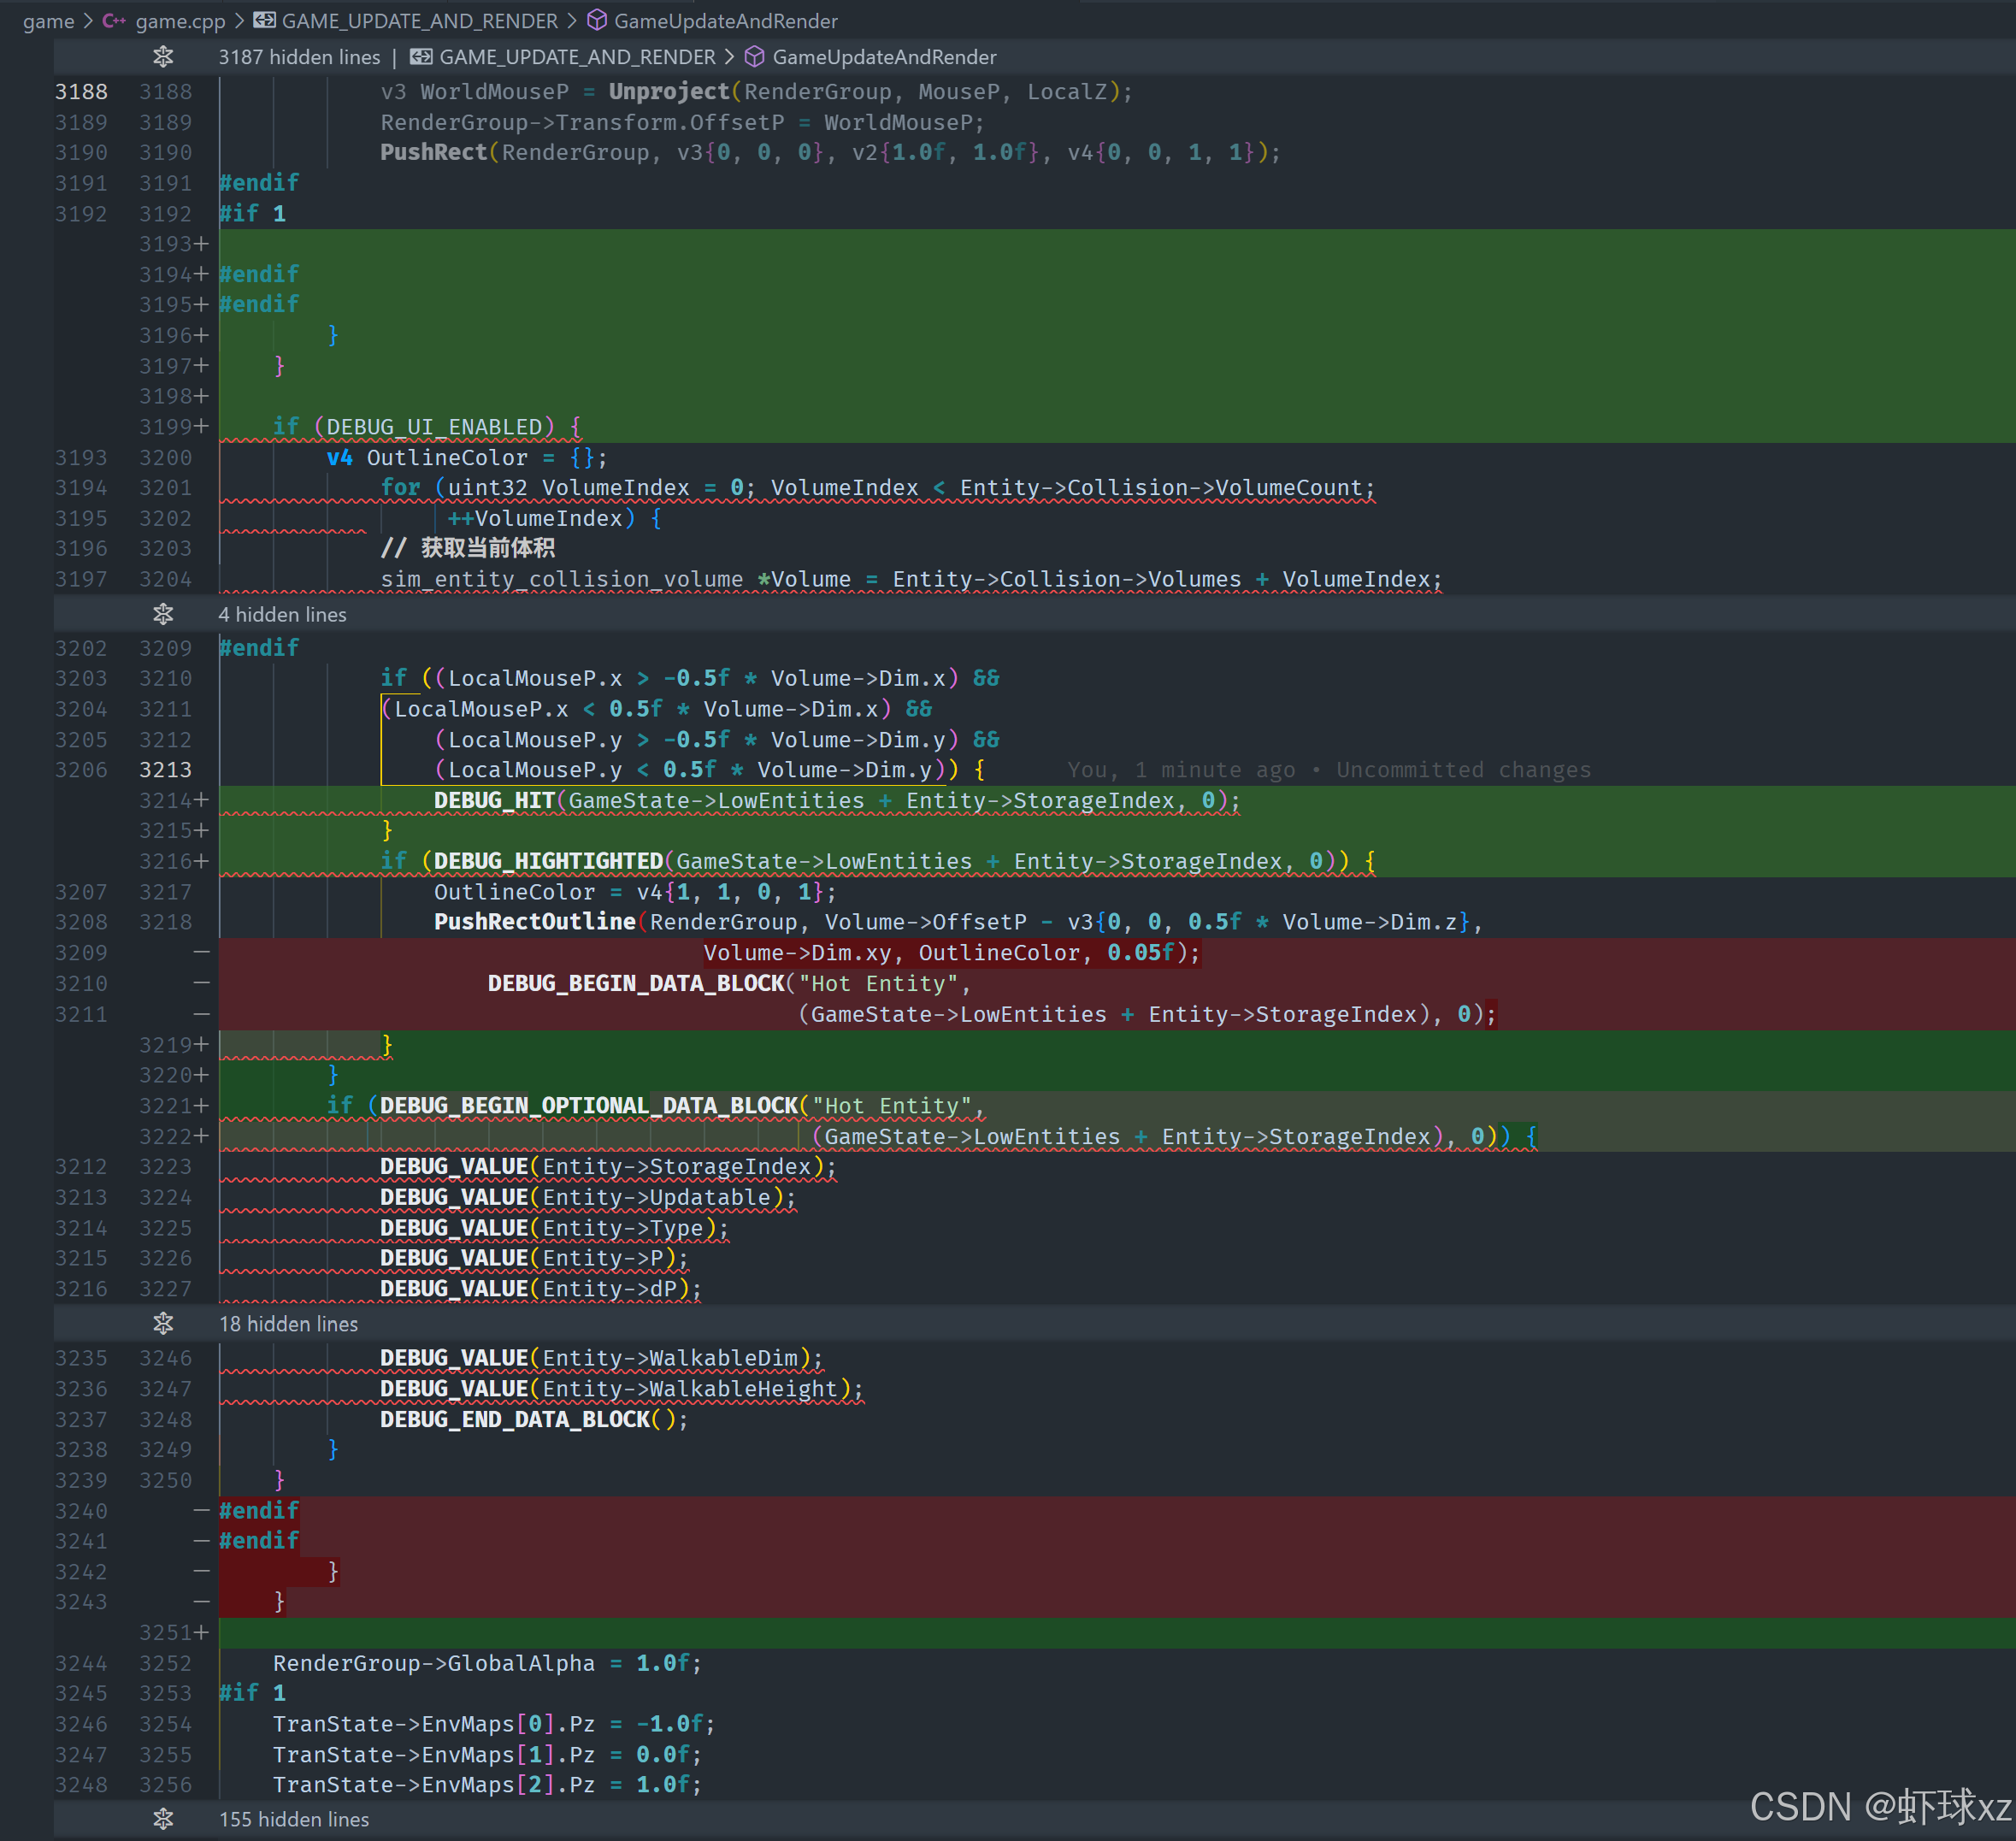Click the unfold icon for 3187 hidden lines

[163, 57]
